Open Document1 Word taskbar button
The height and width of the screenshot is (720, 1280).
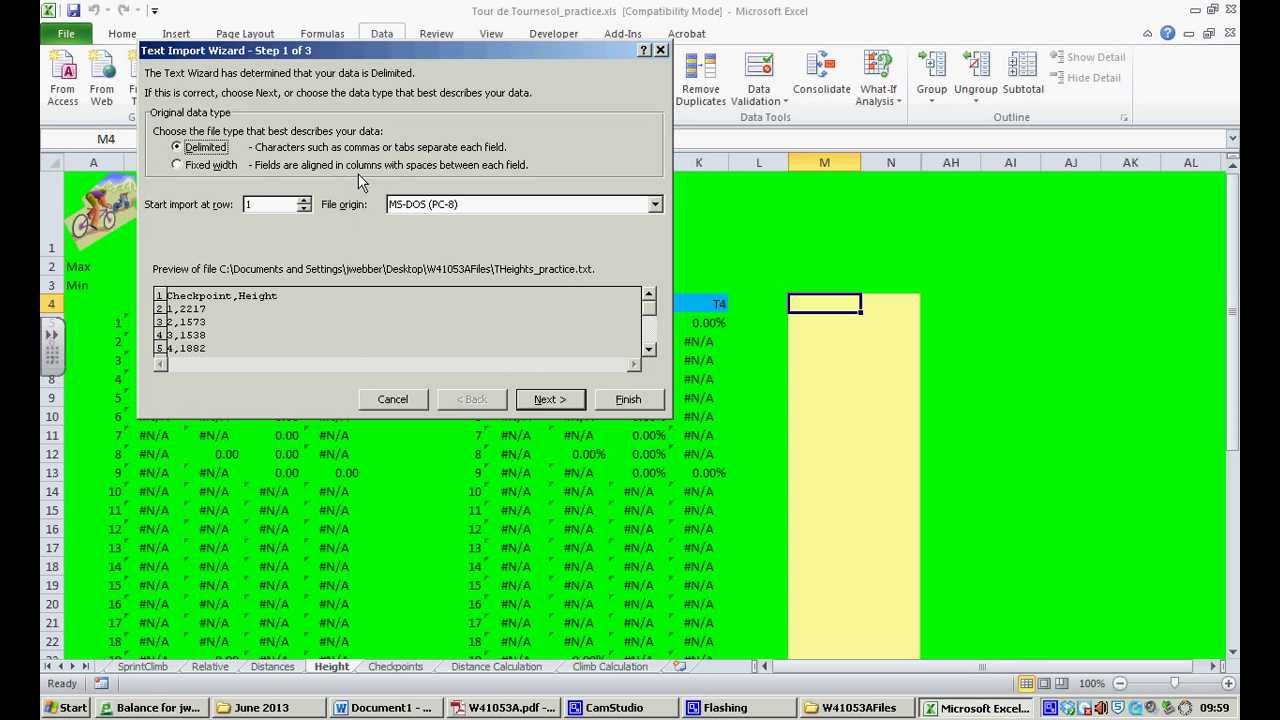click(386, 708)
